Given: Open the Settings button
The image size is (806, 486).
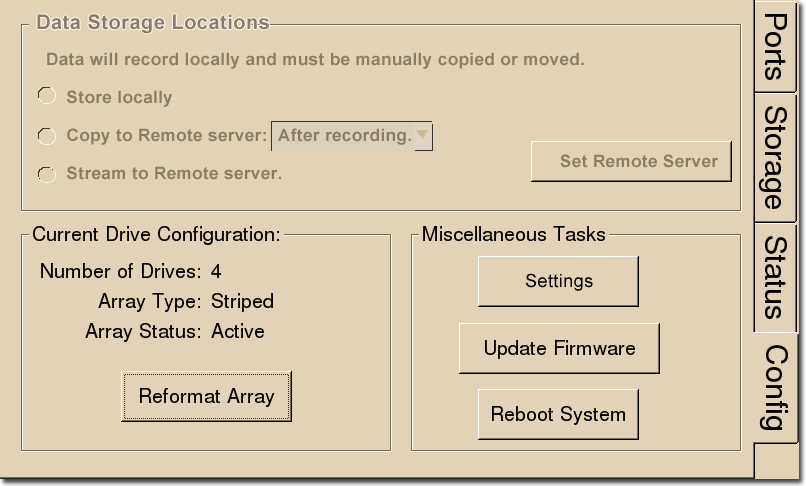Looking at the screenshot, I should pyautogui.click(x=558, y=281).
